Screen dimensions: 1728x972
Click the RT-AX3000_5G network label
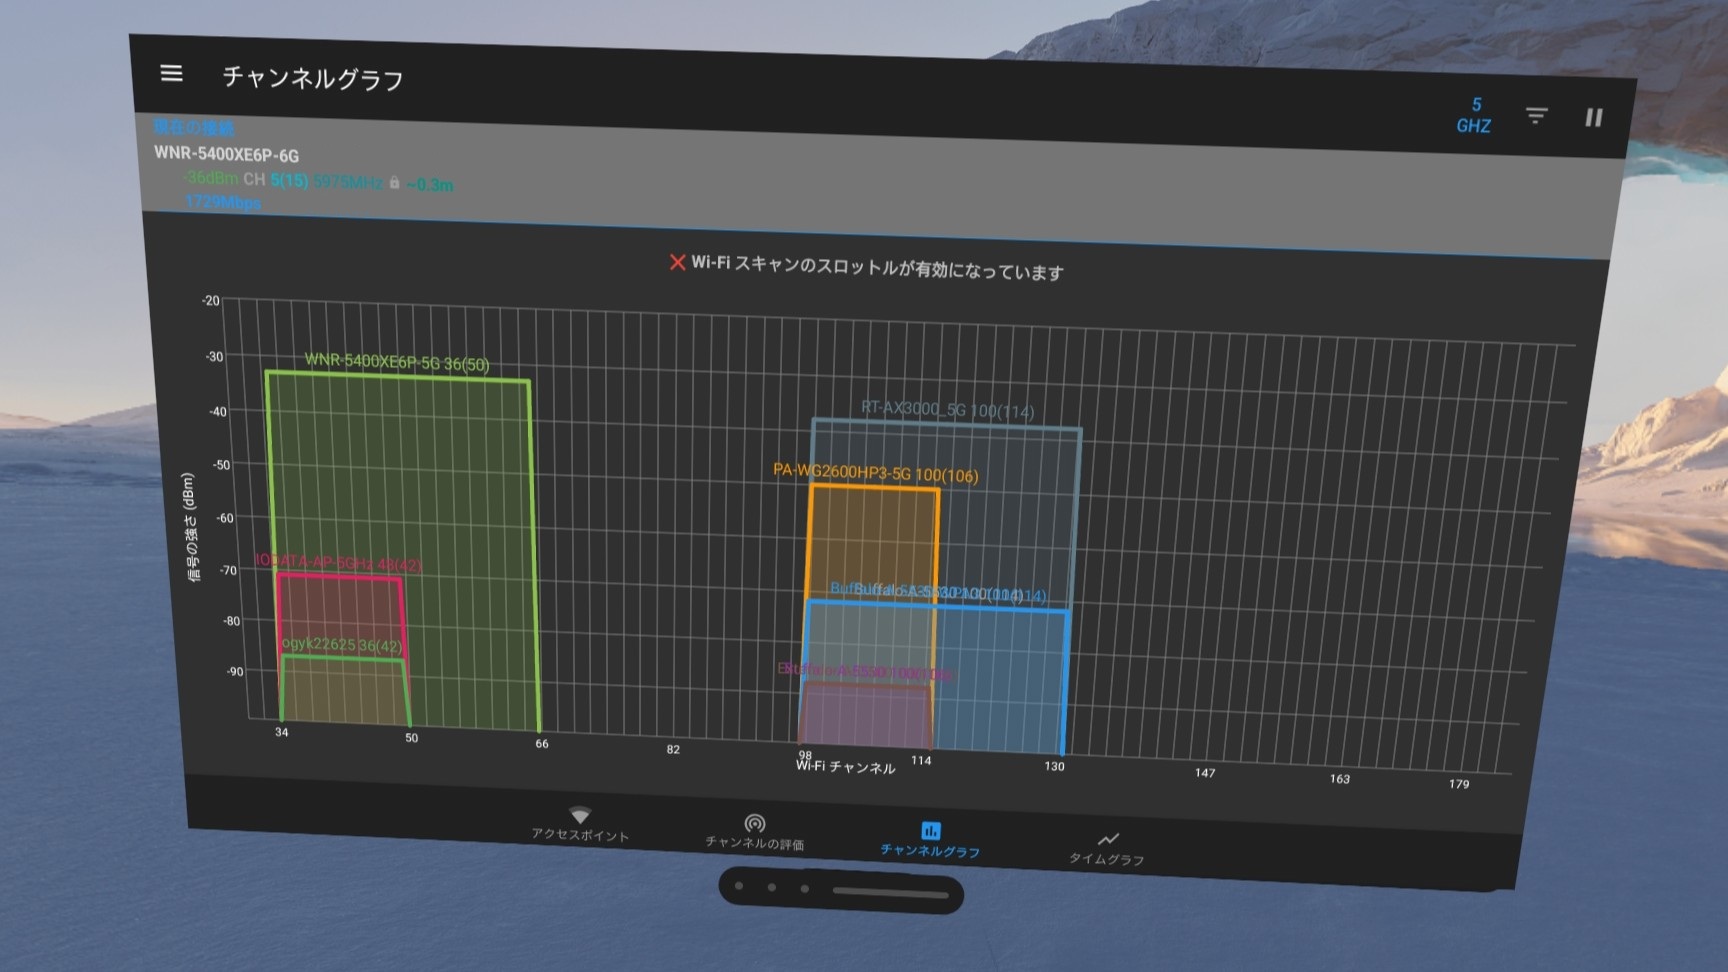point(947,409)
